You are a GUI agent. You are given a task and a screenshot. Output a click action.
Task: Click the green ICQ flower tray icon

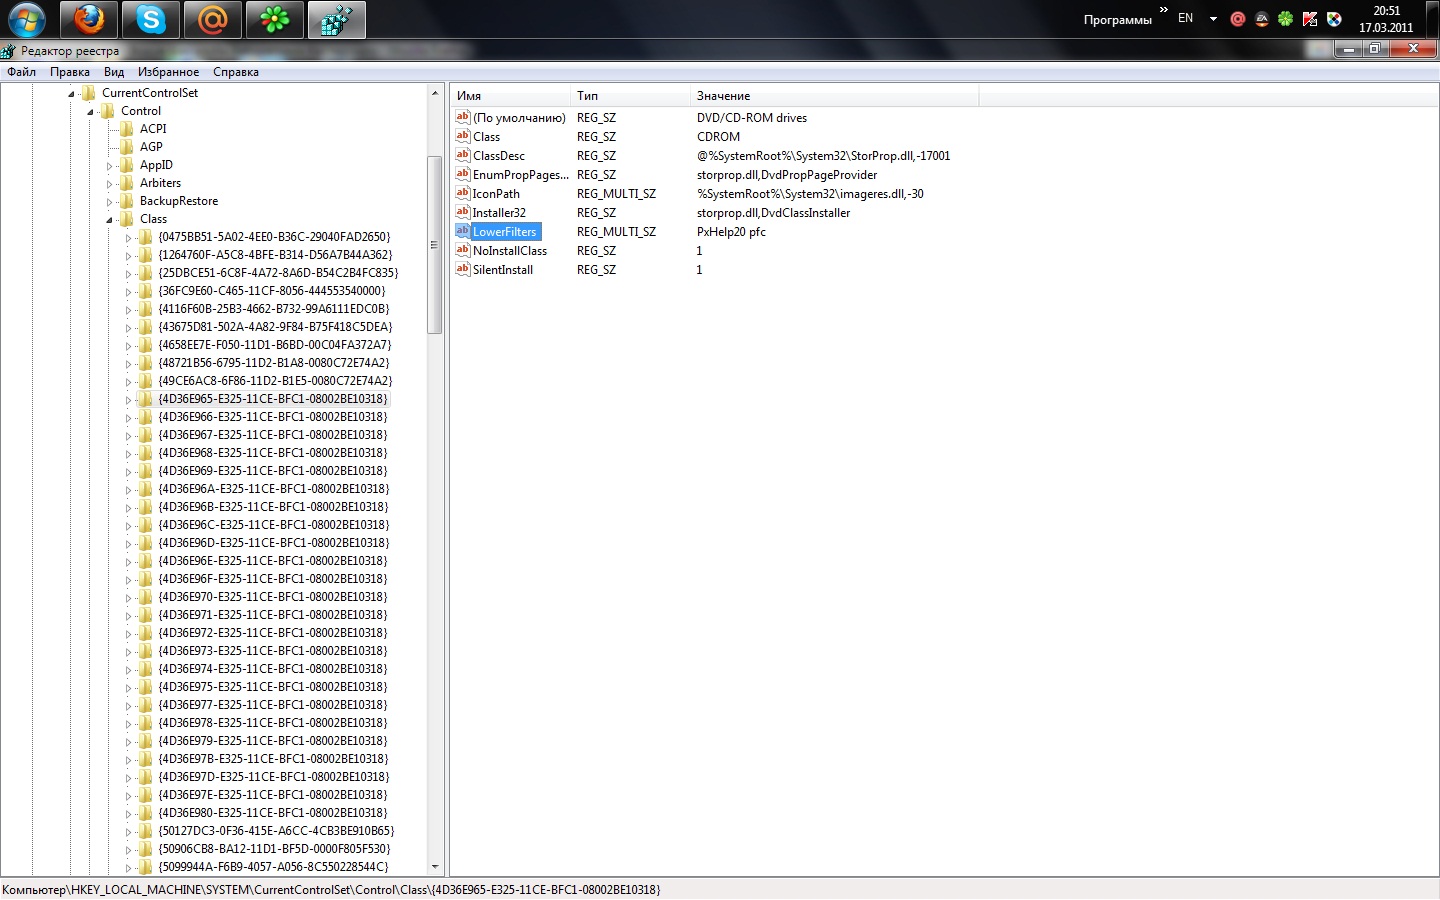point(1286,19)
